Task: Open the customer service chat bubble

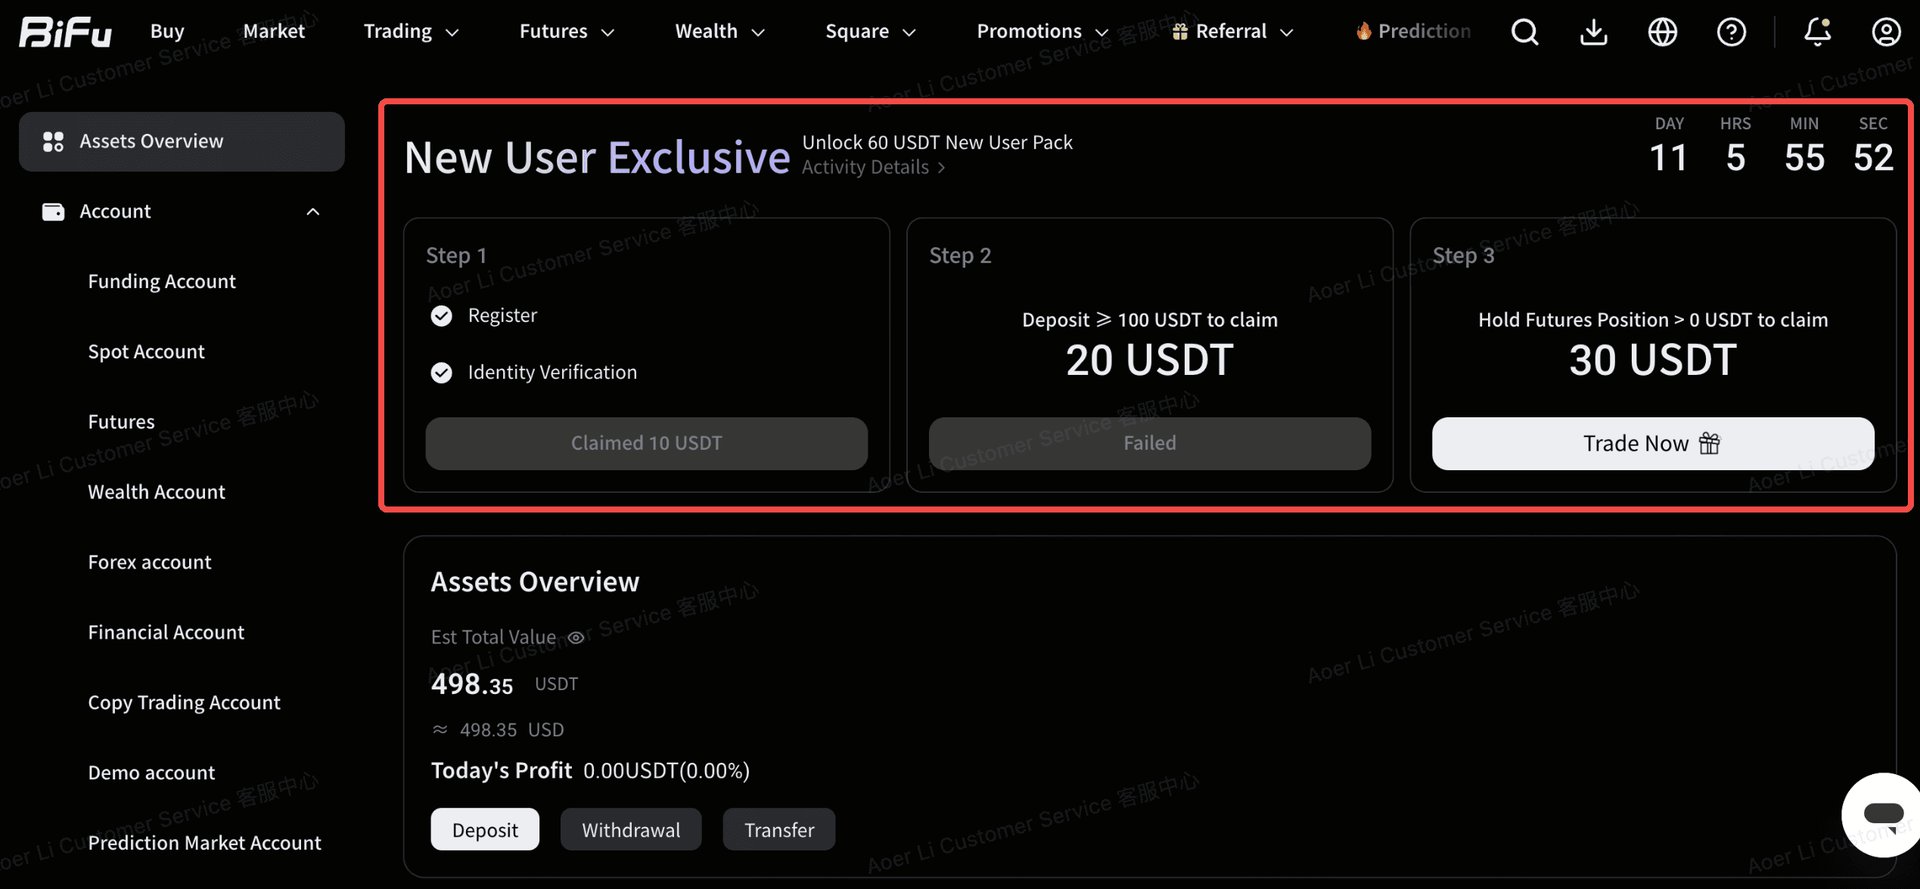Action: pyautogui.click(x=1883, y=814)
